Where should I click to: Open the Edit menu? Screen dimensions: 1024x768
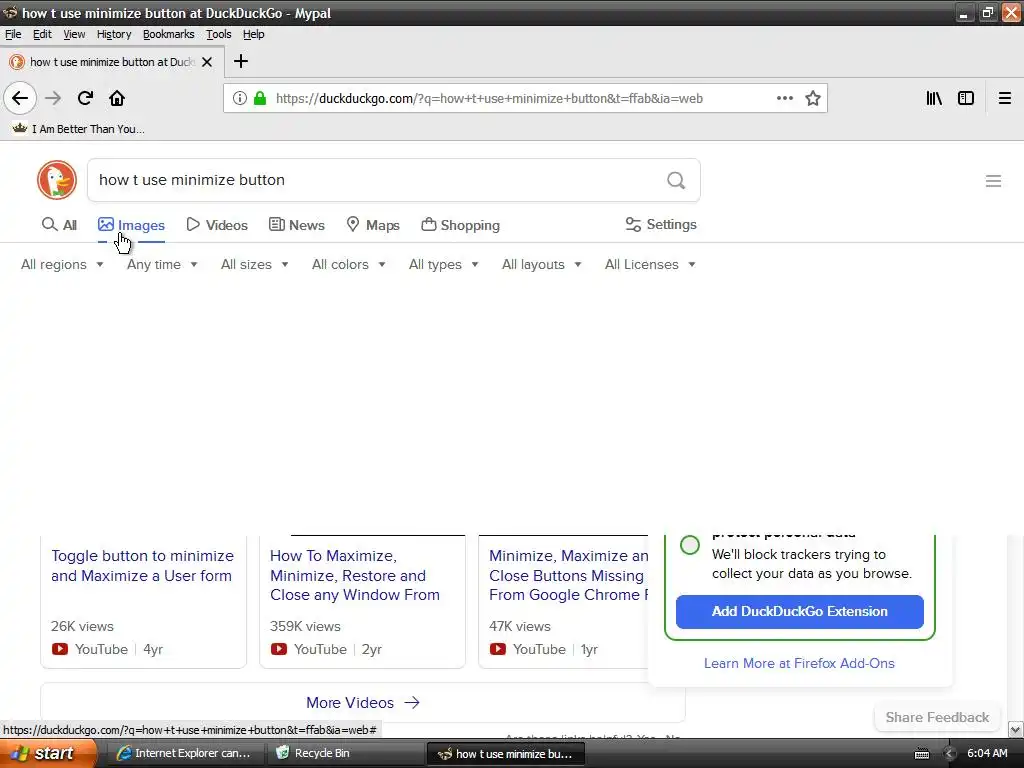[42, 34]
